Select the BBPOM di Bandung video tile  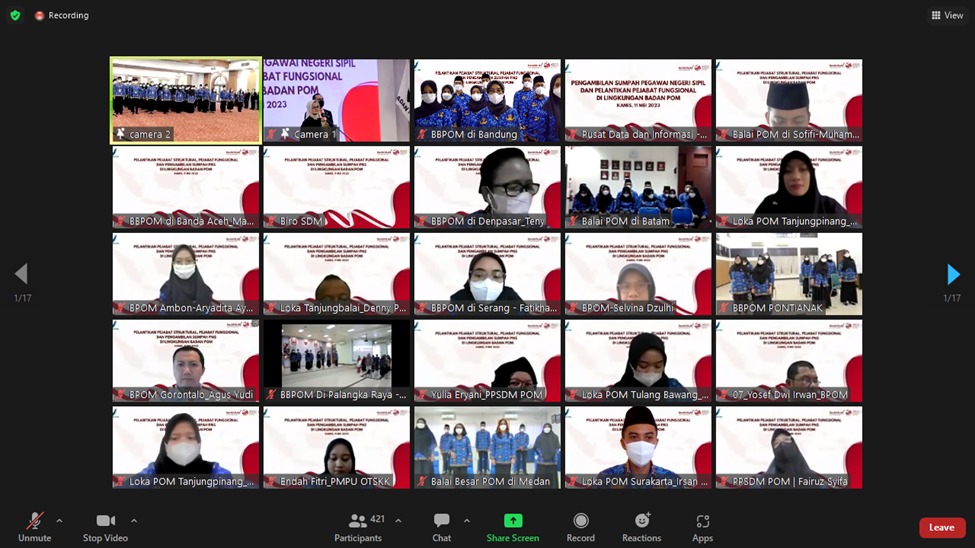click(x=487, y=101)
